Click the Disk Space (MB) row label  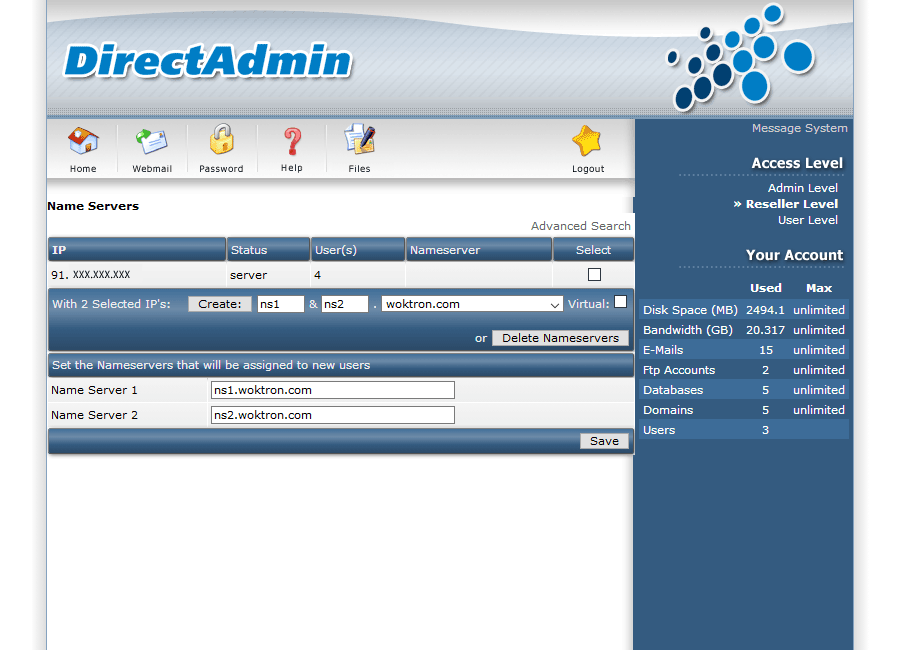(x=690, y=310)
